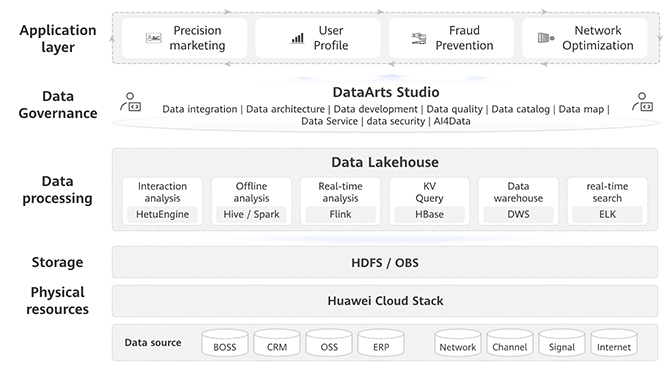Select the BOSS data source cylinder
The height and width of the screenshot is (373, 670).
click(225, 343)
